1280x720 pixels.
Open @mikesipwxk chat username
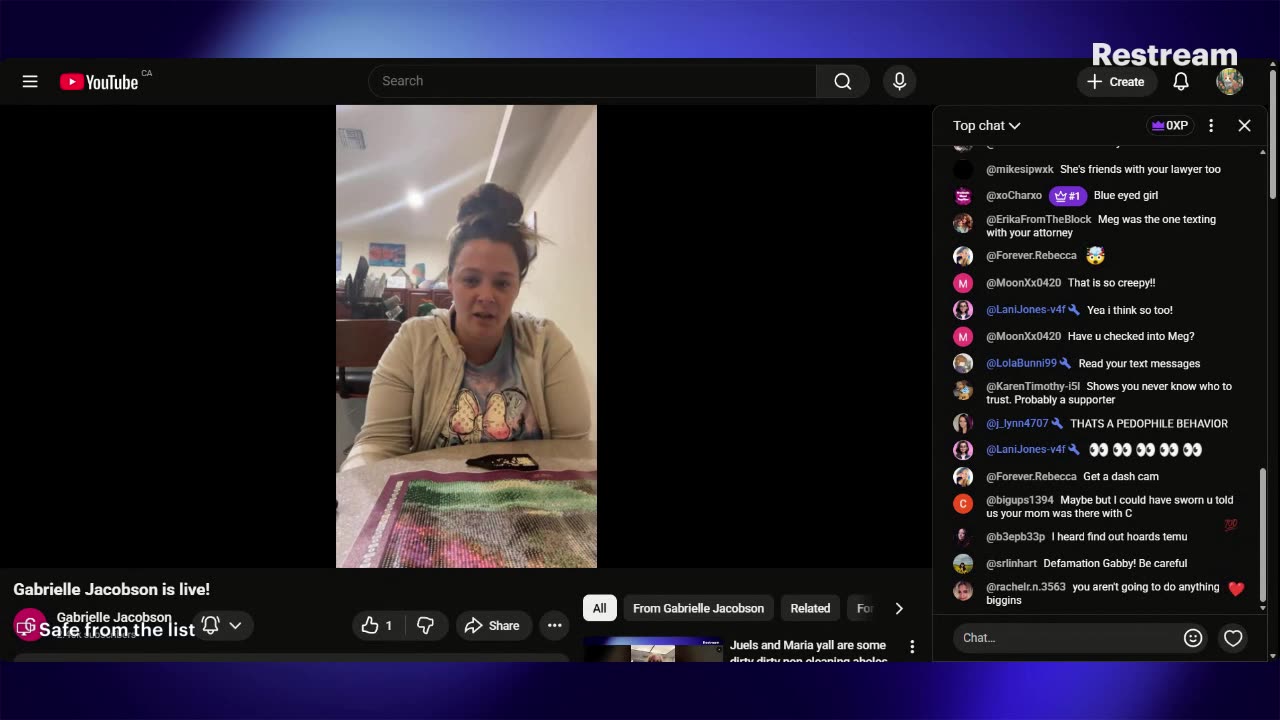(x=1019, y=169)
